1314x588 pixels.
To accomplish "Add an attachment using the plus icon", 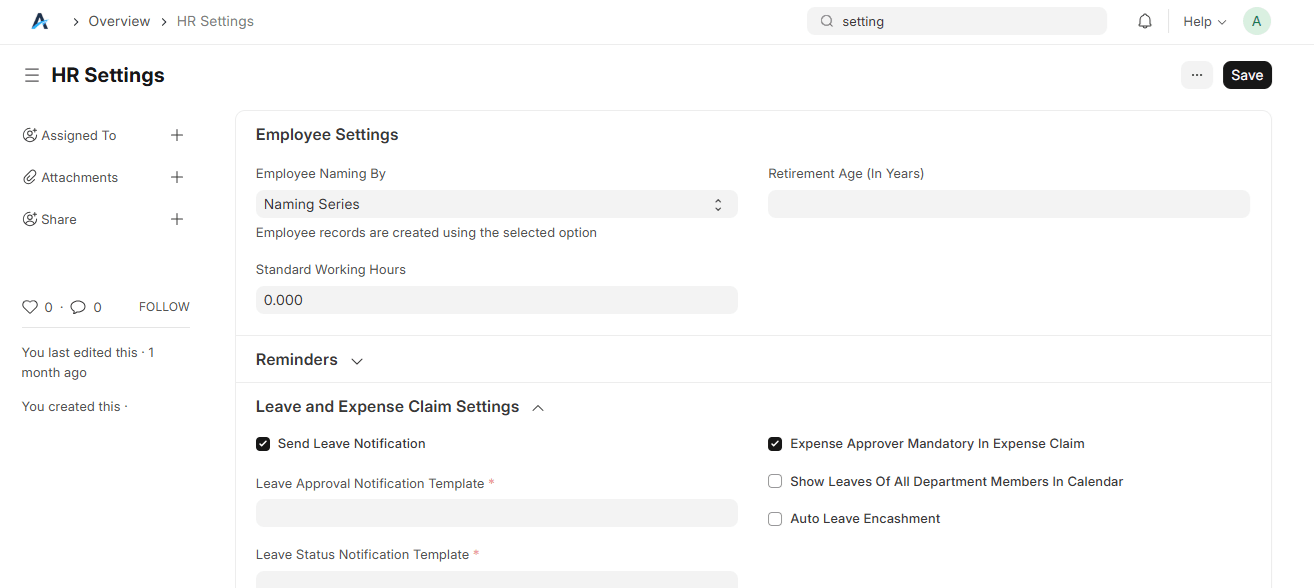I will coord(177,177).
